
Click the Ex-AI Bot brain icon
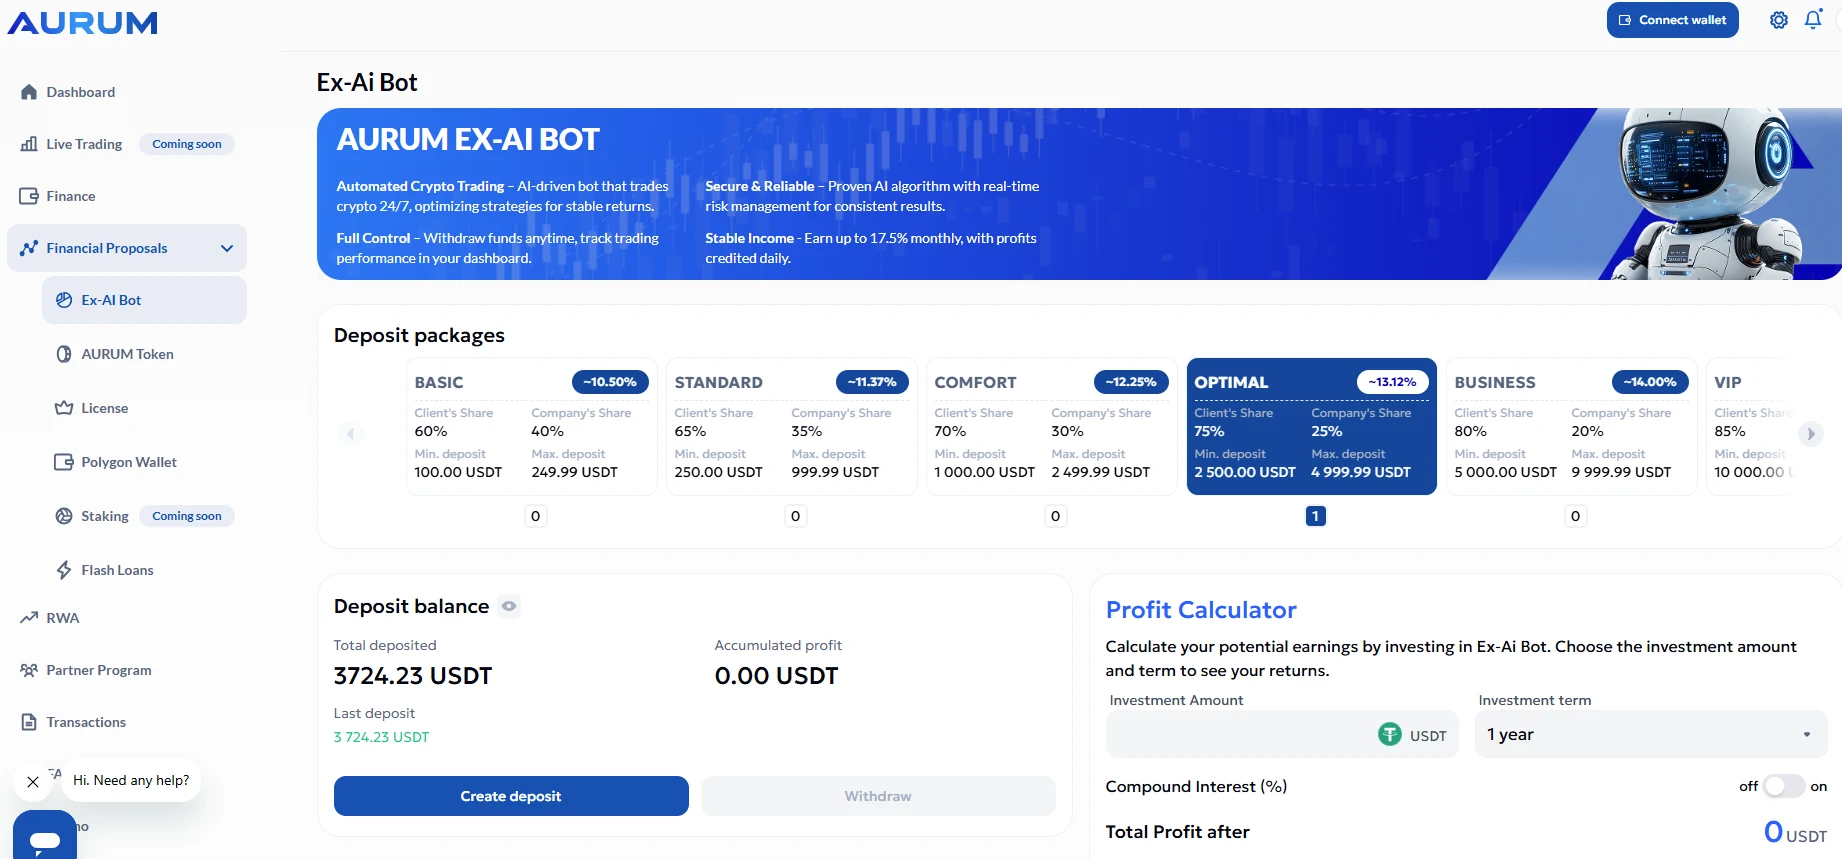tap(64, 300)
